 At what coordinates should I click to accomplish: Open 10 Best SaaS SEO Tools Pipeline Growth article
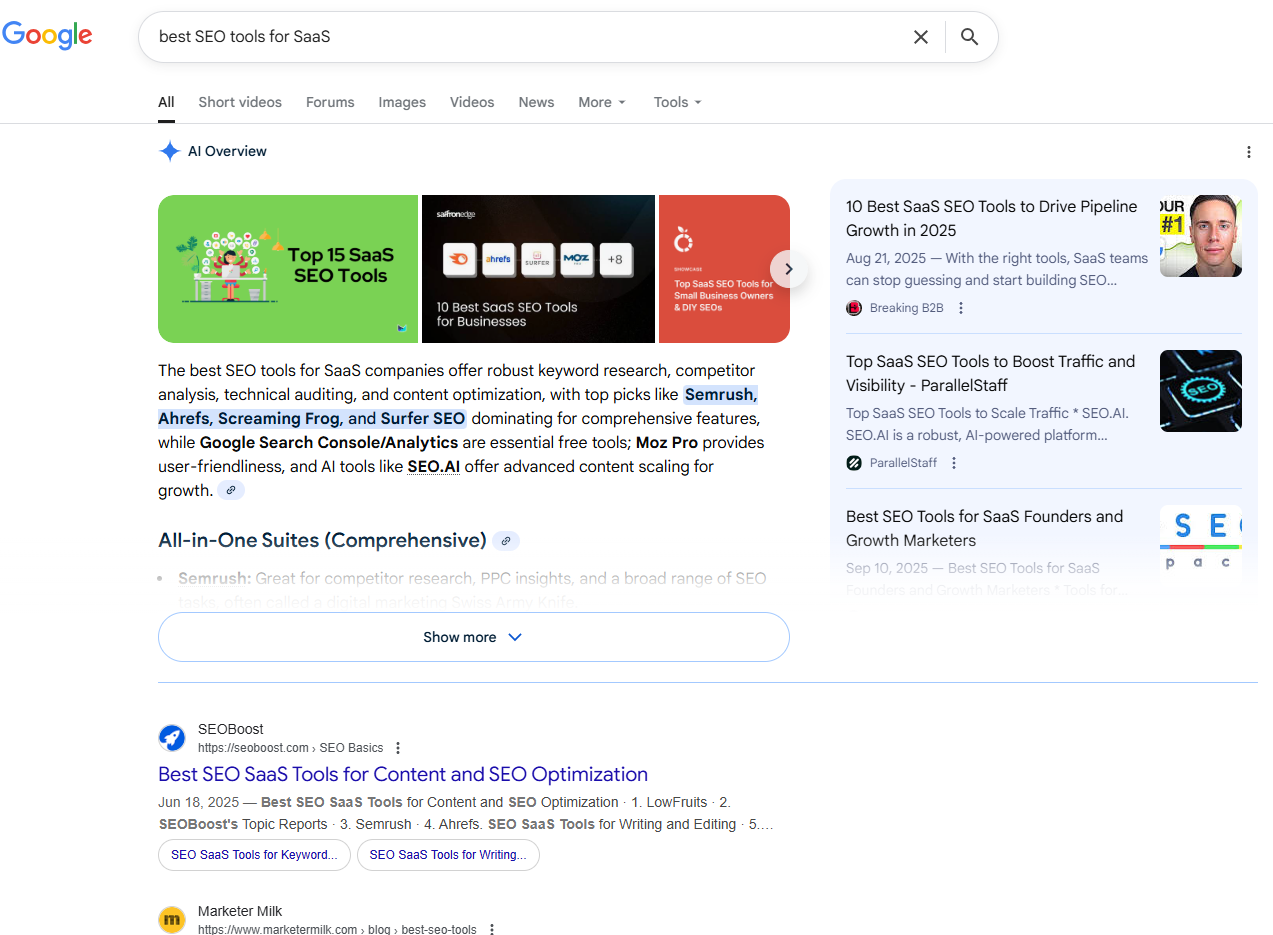pyautogui.click(x=992, y=218)
